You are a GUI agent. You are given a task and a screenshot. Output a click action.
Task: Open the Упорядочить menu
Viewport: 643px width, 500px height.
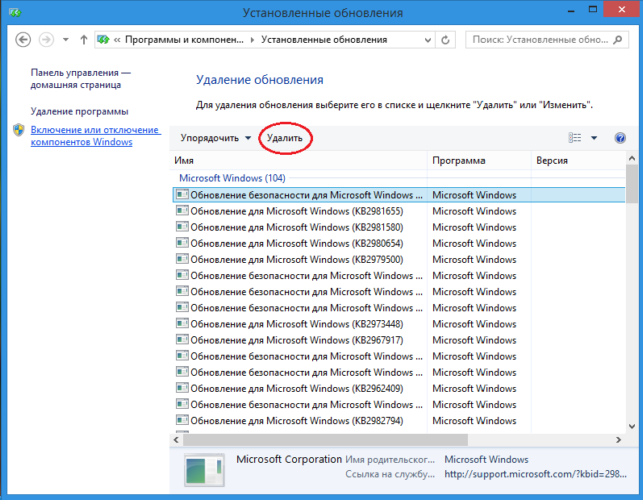point(215,138)
